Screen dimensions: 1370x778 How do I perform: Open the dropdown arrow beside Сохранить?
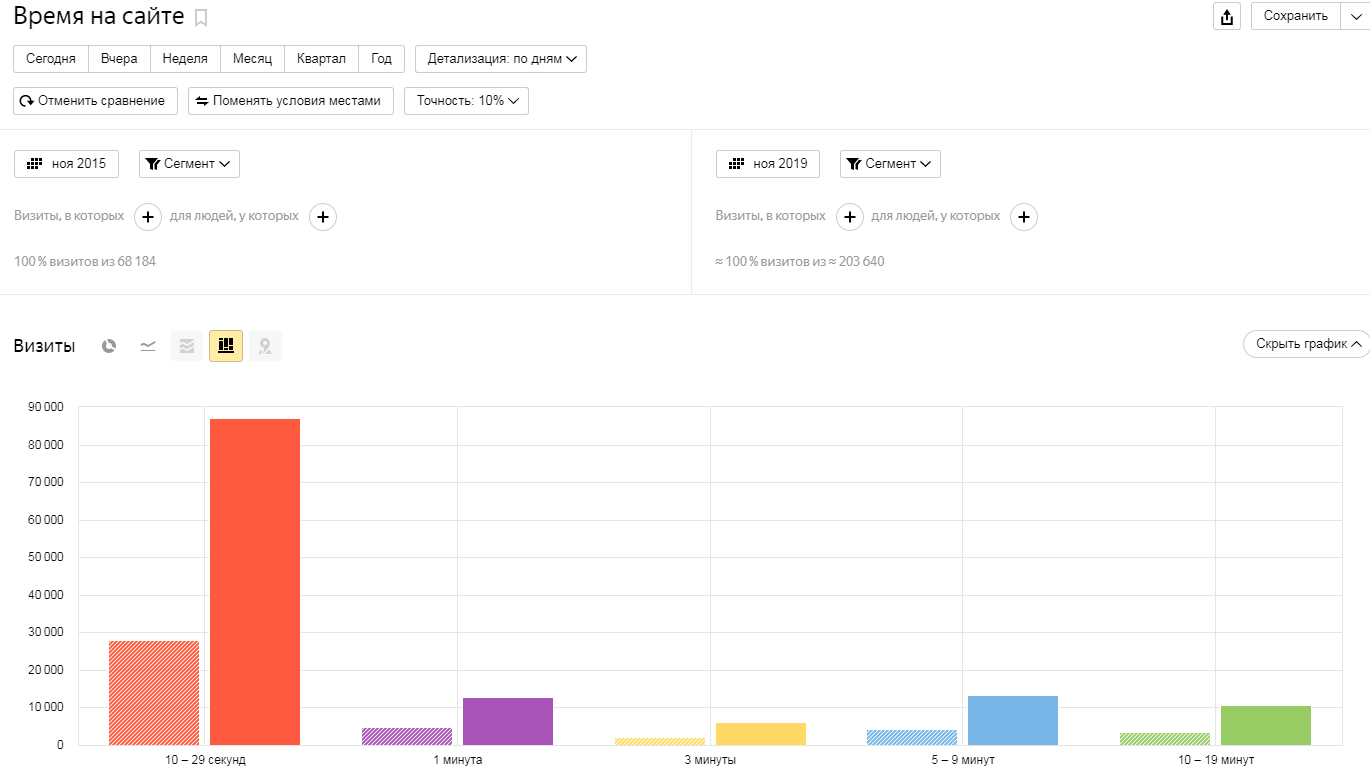point(1355,16)
